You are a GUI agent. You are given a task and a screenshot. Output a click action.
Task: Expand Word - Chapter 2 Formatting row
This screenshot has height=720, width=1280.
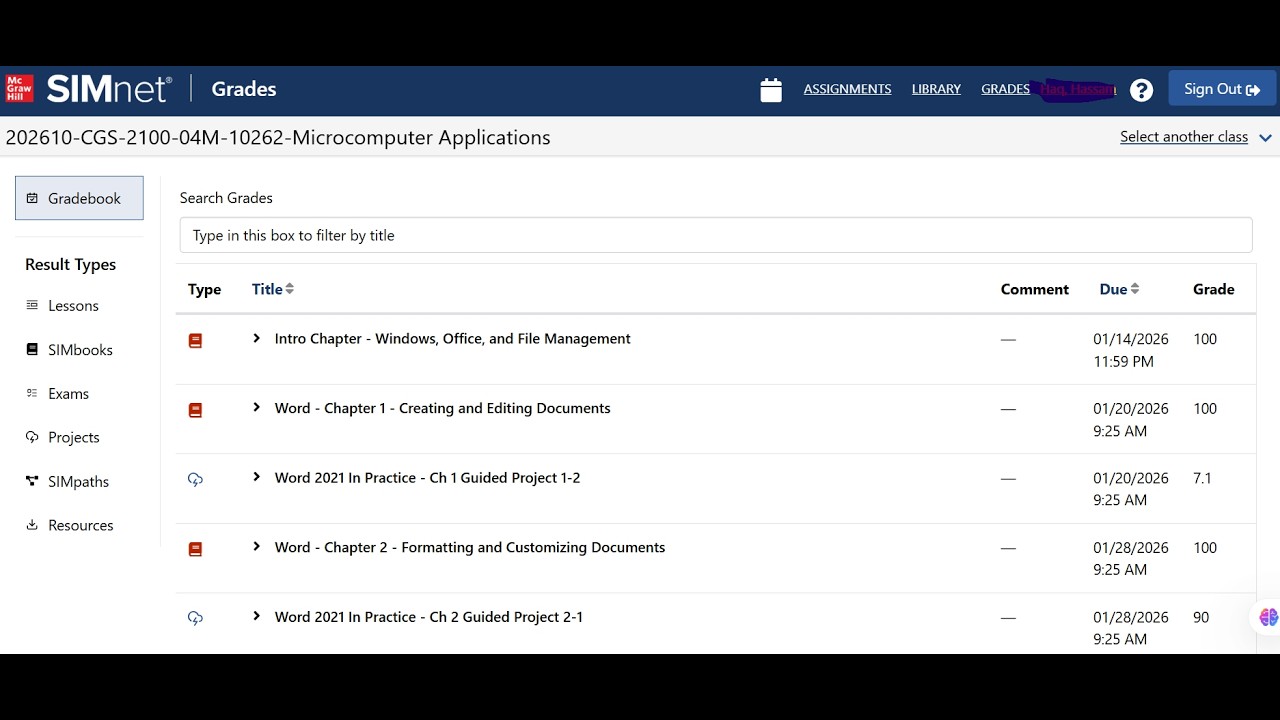(x=256, y=547)
